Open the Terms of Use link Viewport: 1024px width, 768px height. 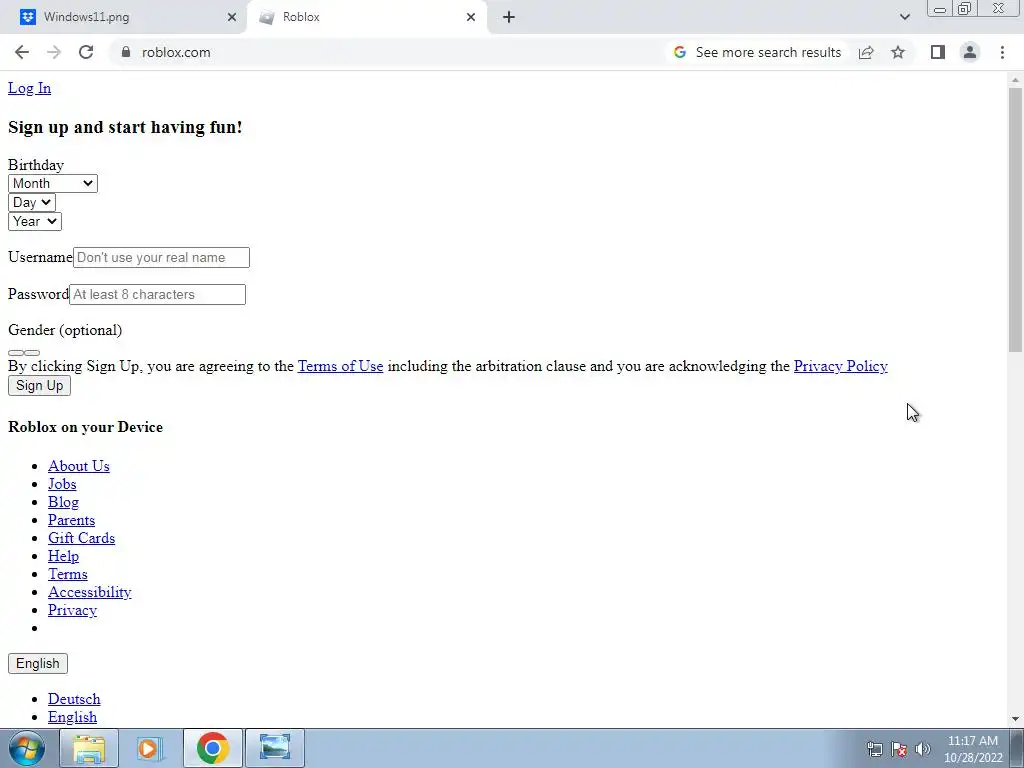click(x=340, y=366)
